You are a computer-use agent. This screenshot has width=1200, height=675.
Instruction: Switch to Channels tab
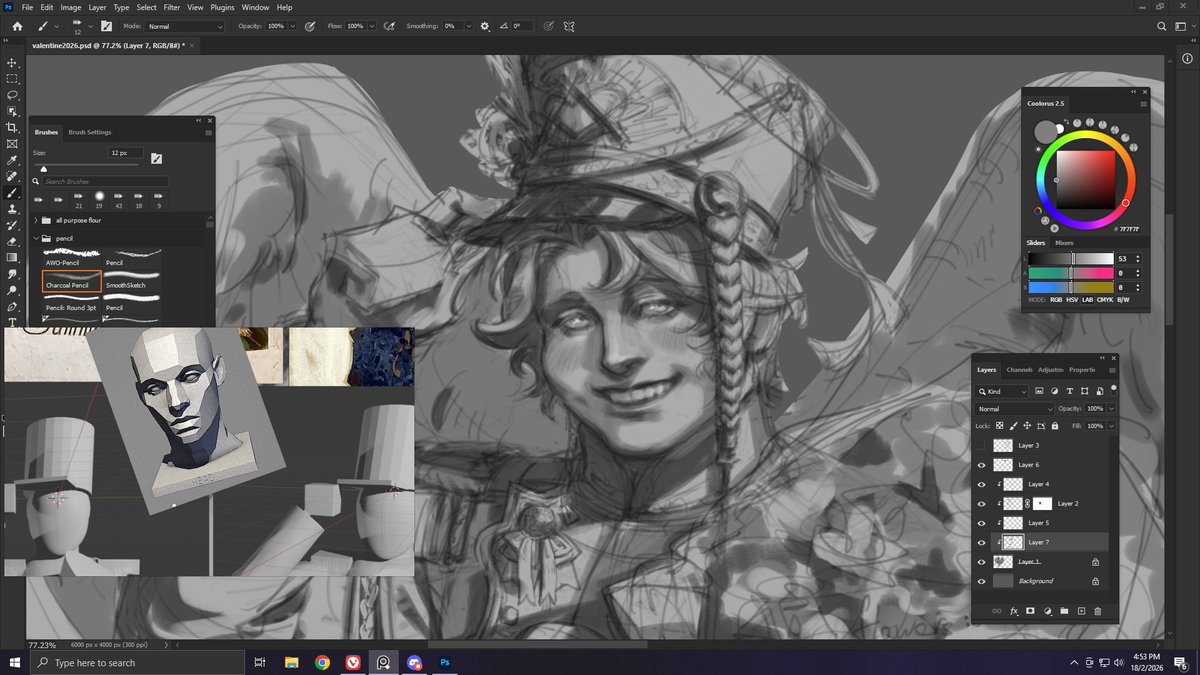pyautogui.click(x=1019, y=370)
